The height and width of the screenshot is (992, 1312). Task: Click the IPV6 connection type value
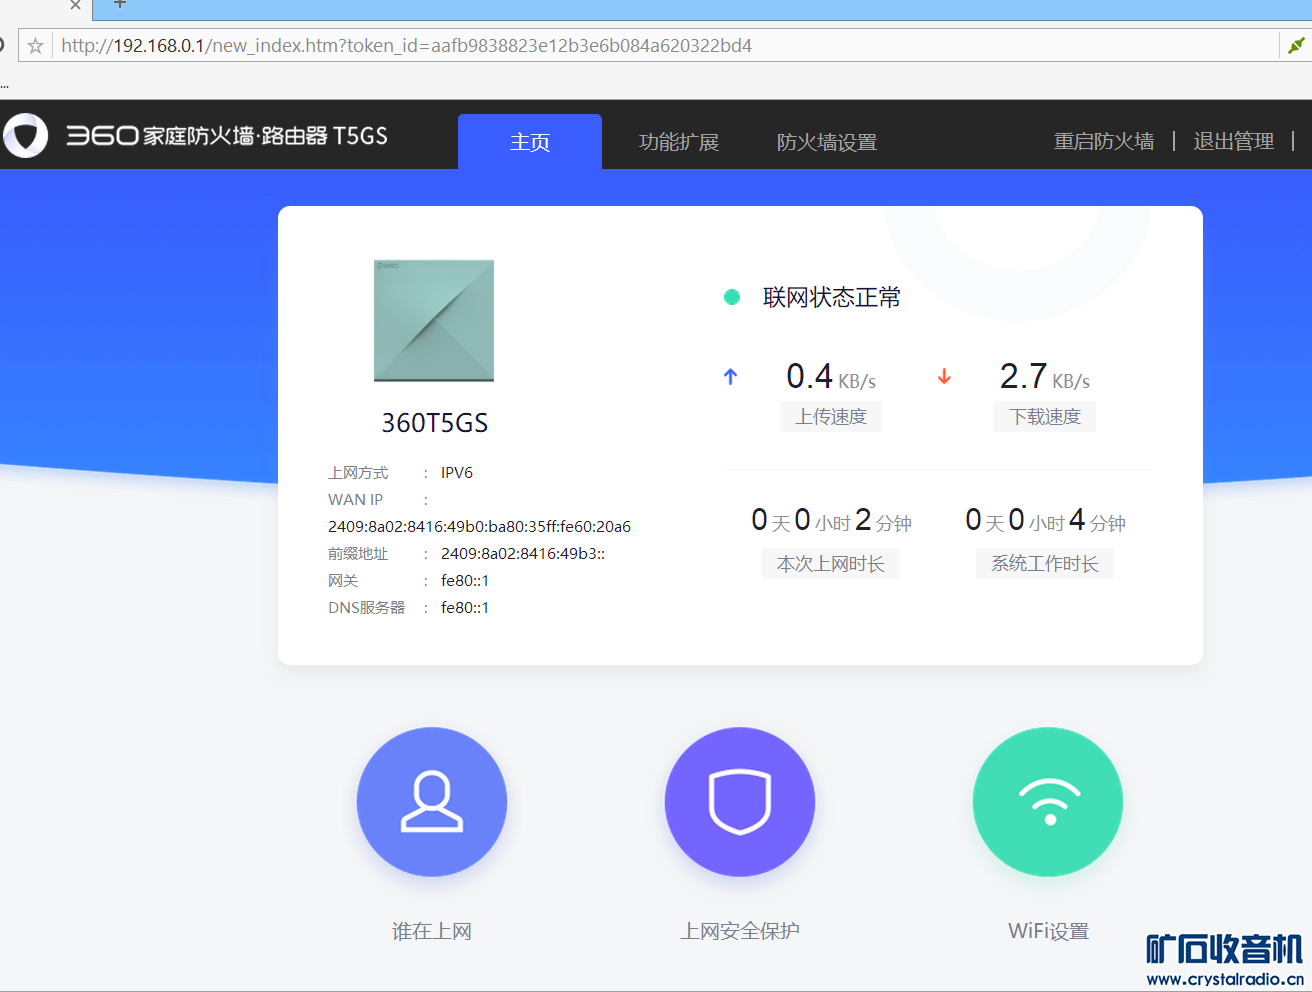pyautogui.click(x=457, y=473)
